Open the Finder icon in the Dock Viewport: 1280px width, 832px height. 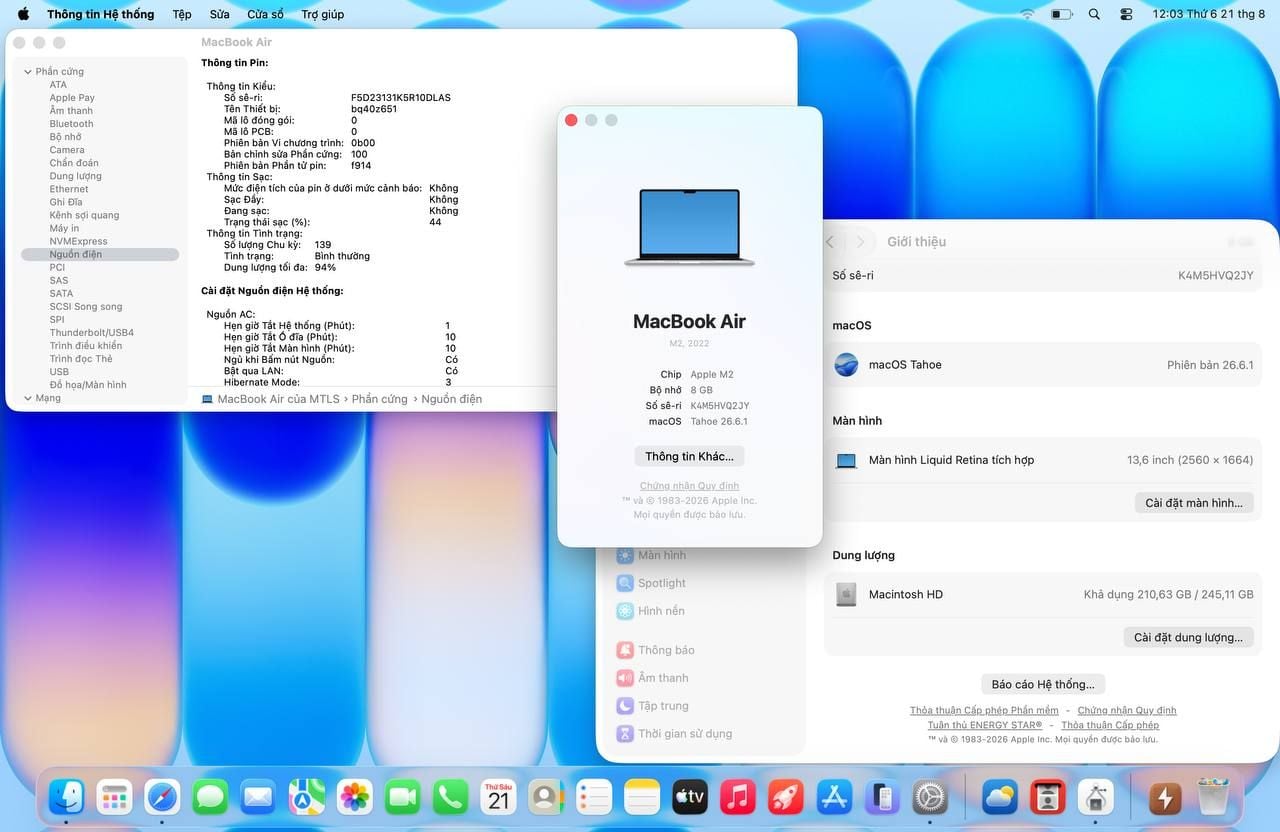(x=67, y=797)
